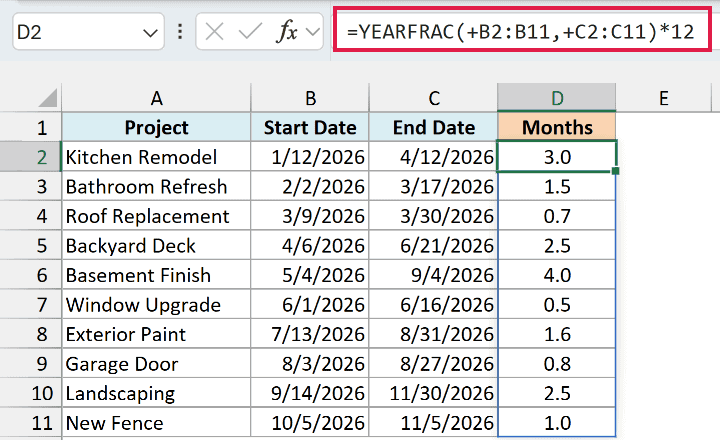
Task: Select the Garage Door cell
Action: (157, 363)
